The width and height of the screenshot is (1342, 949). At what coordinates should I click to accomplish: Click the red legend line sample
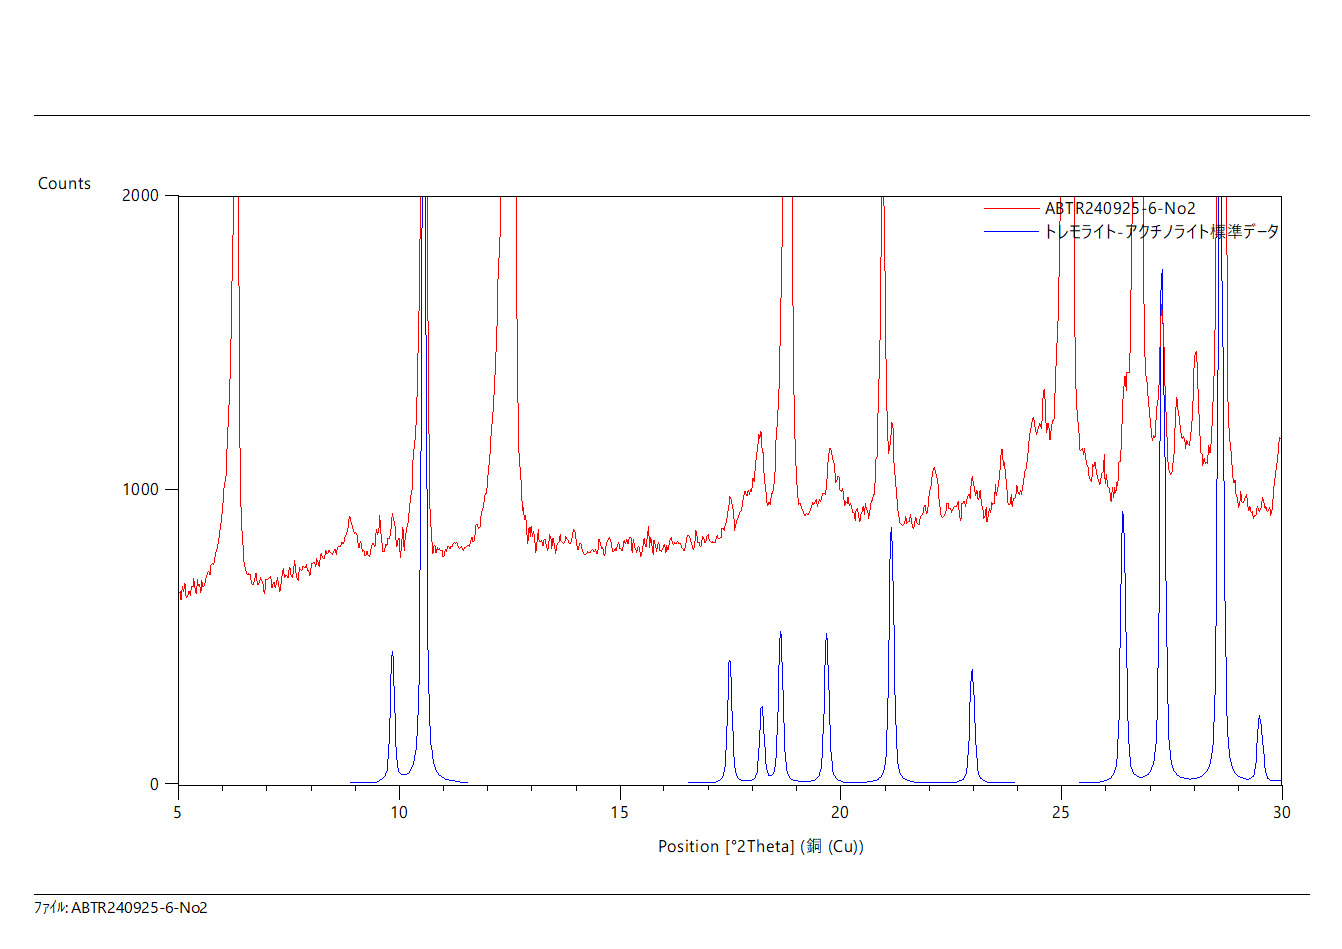tap(1011, 208)
